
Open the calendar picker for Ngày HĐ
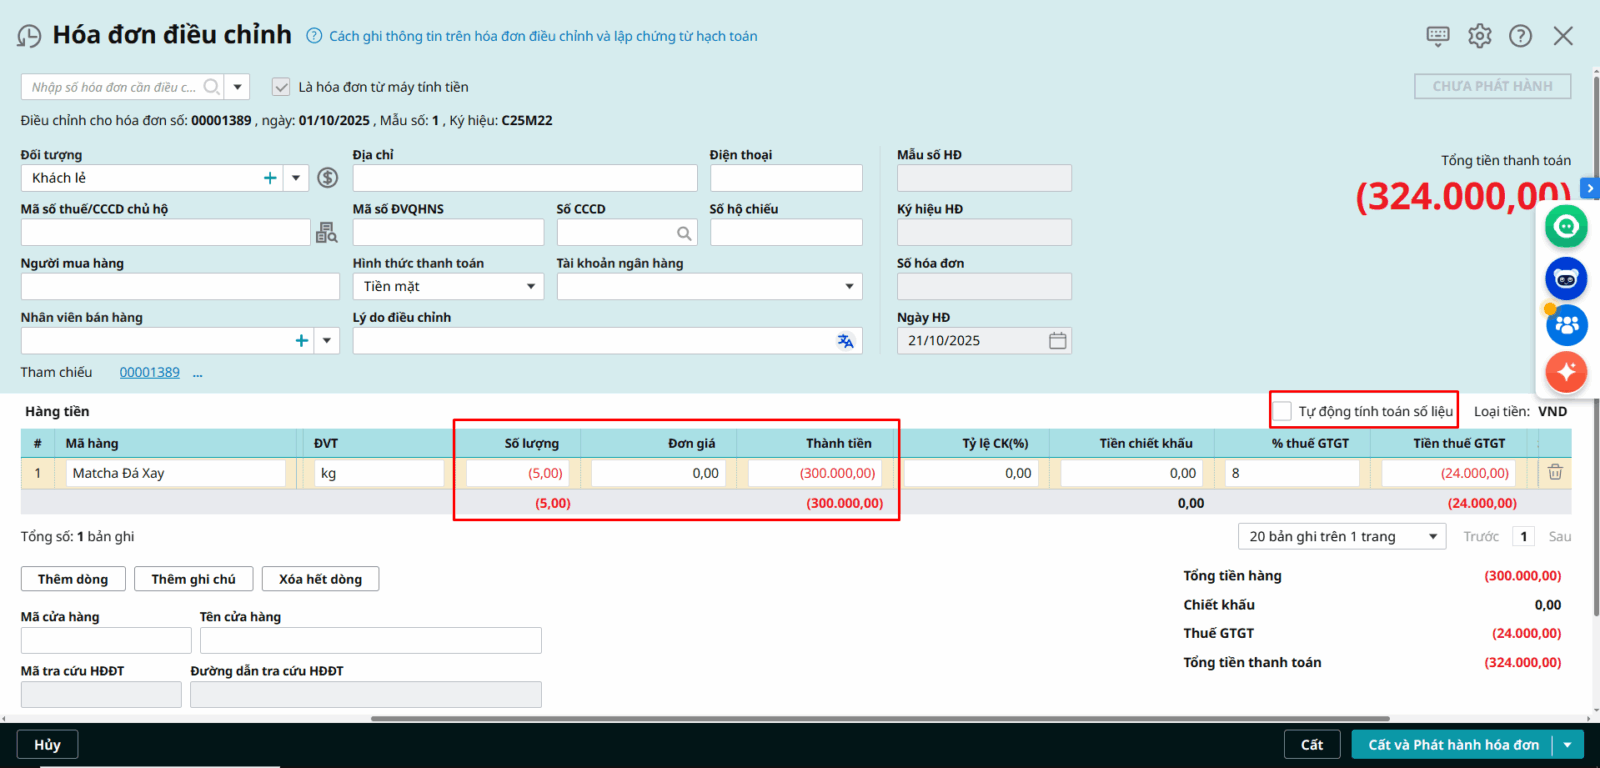click(1057, 341)
